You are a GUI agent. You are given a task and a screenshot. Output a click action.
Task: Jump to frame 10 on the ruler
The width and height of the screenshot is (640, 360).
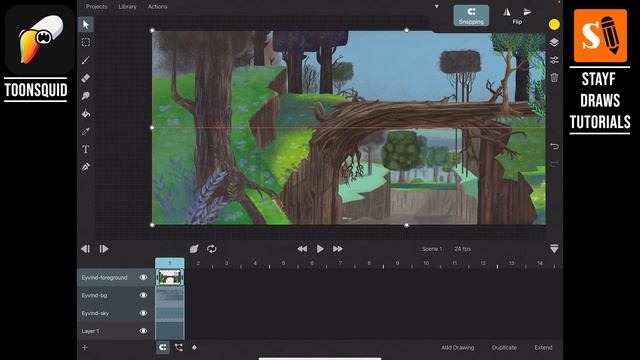(x=426, y=263)
